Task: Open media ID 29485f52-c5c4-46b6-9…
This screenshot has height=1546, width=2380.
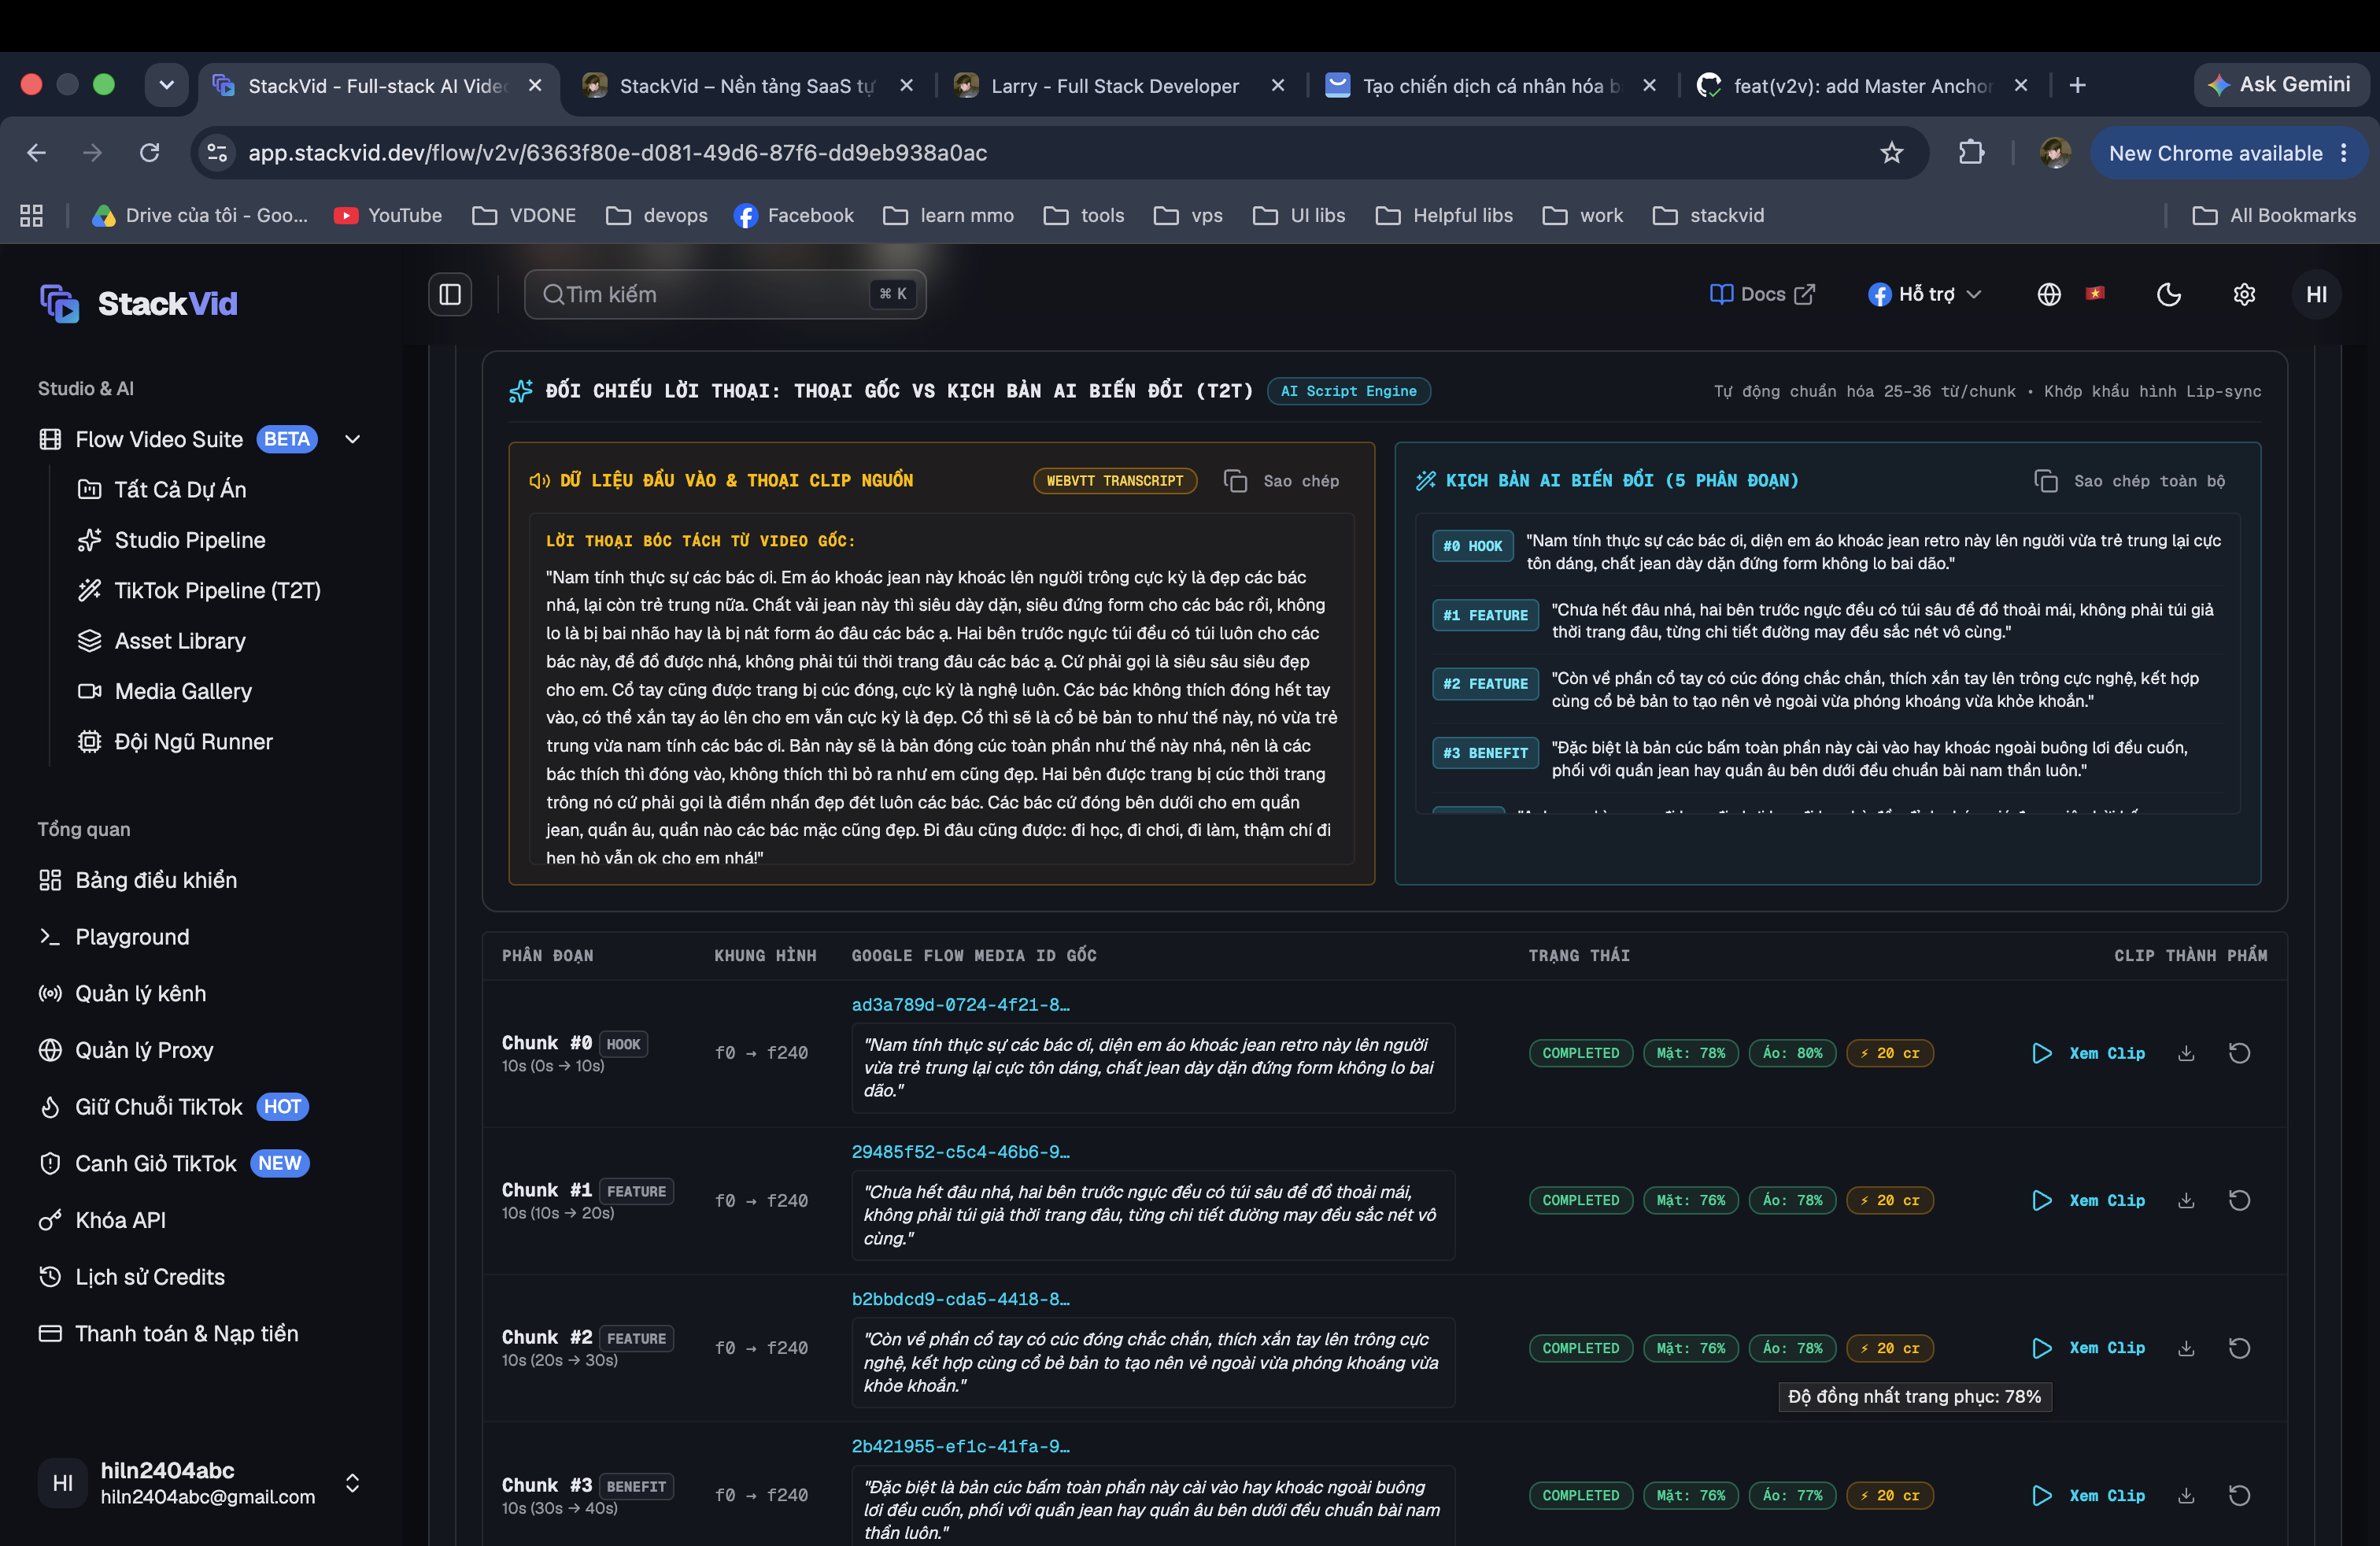Action: [x=960, y=1151]
